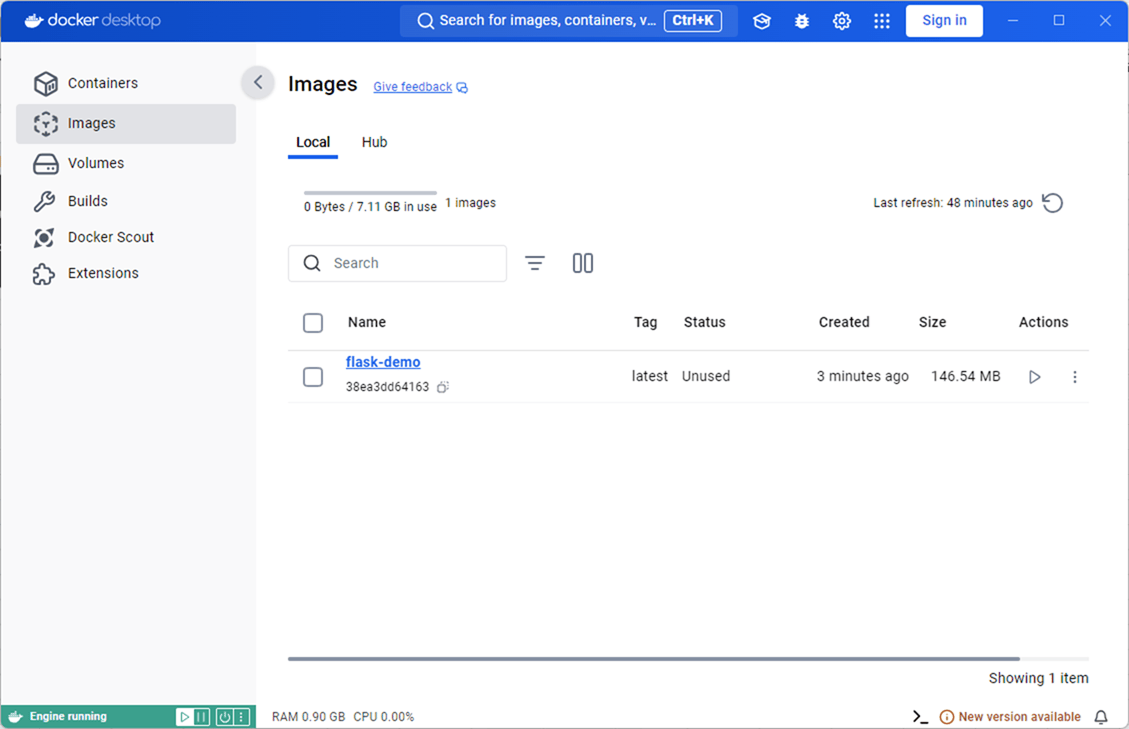Open the troubleshoot bug icon

(x=802, y=21)
